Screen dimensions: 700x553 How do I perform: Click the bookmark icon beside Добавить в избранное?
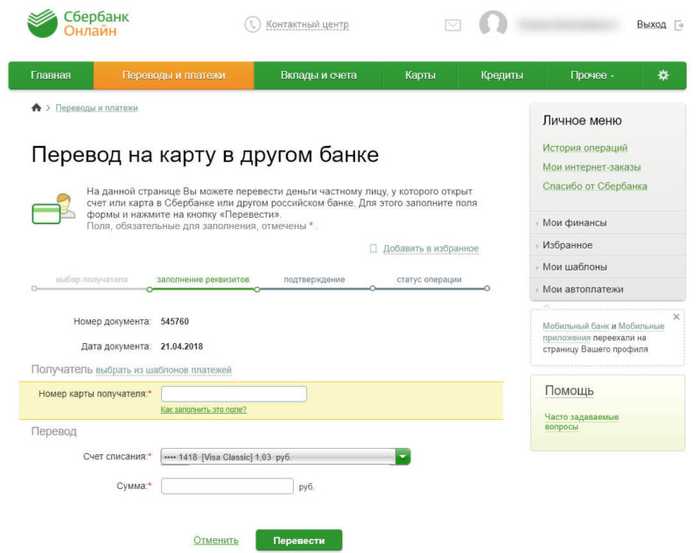[x=373, y=249]
